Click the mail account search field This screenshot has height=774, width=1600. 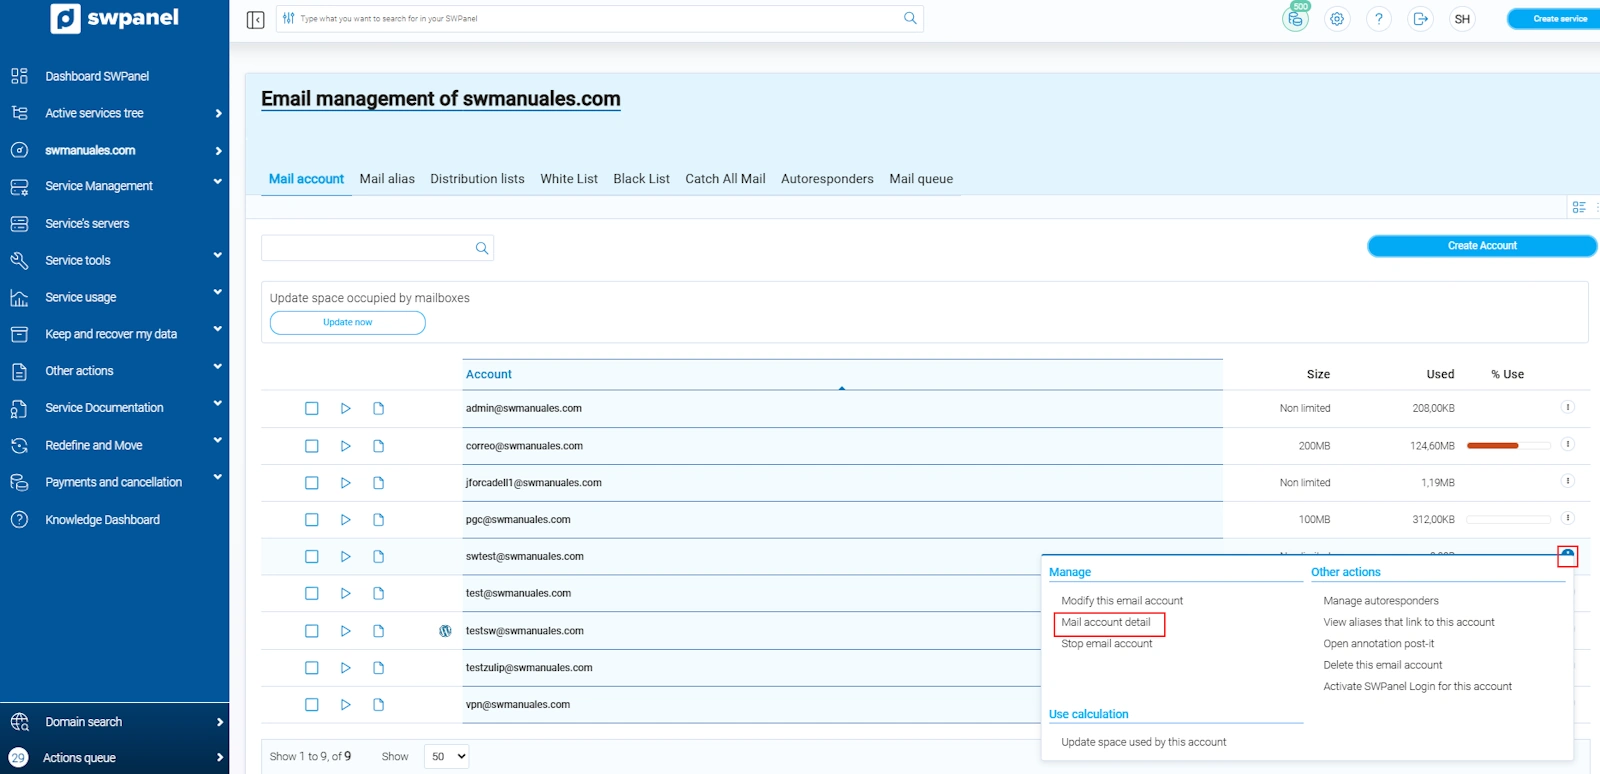pyautogui.click(x=367, y=248)
